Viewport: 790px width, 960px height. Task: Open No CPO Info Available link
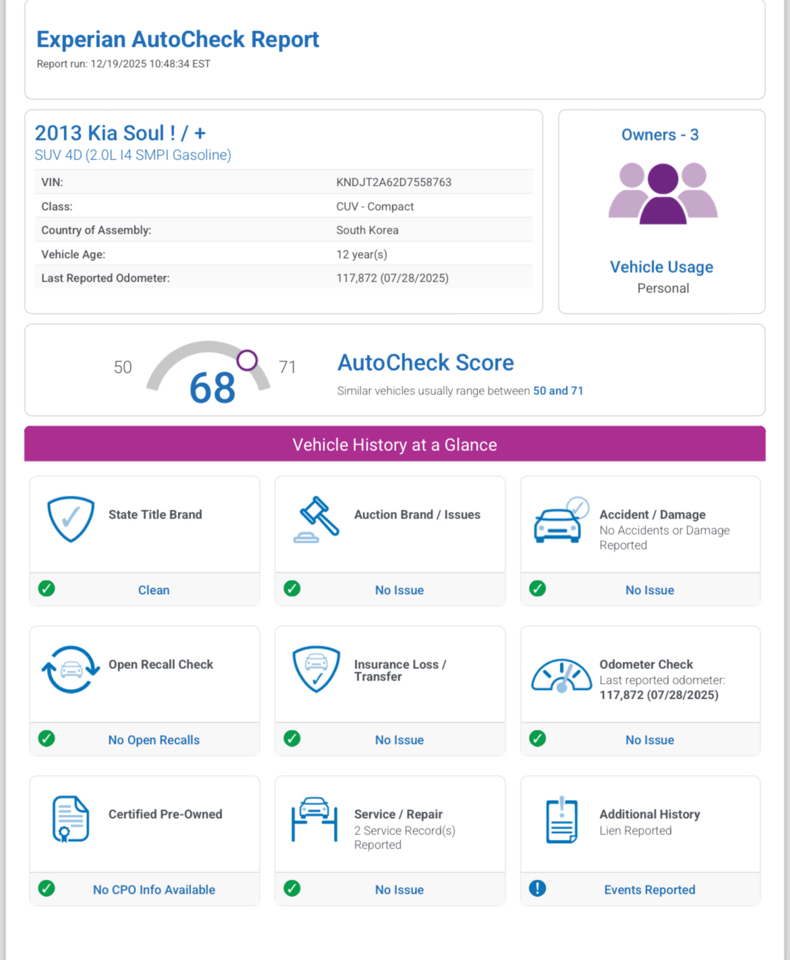point(154,890)
